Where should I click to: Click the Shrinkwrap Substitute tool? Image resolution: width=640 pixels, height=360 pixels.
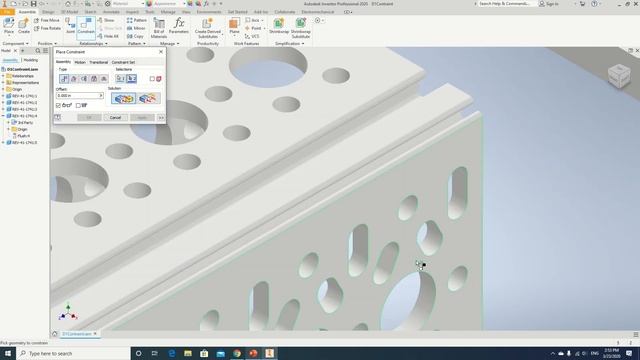(301, 28)
